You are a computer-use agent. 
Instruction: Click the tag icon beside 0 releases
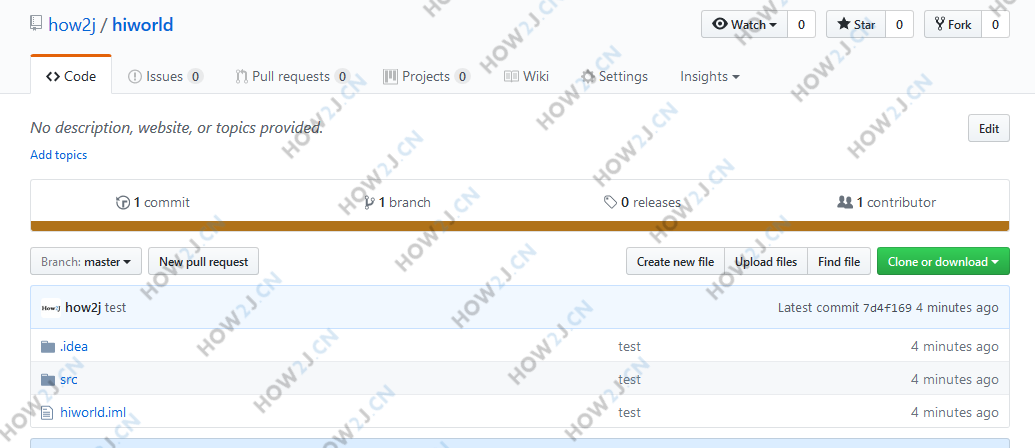pos(611,203)
